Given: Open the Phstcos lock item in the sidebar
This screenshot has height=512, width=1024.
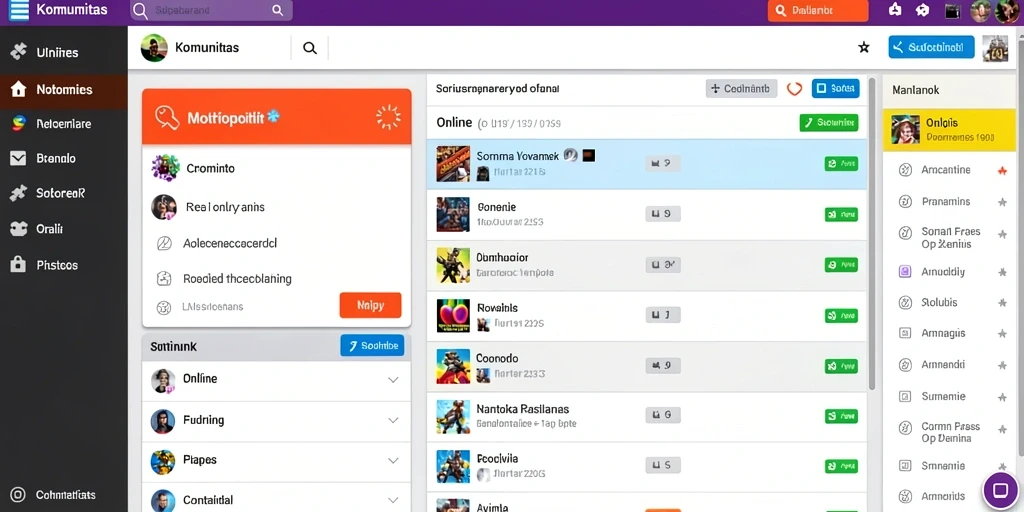Looking at the screenshot, I should tap(18, 264).
